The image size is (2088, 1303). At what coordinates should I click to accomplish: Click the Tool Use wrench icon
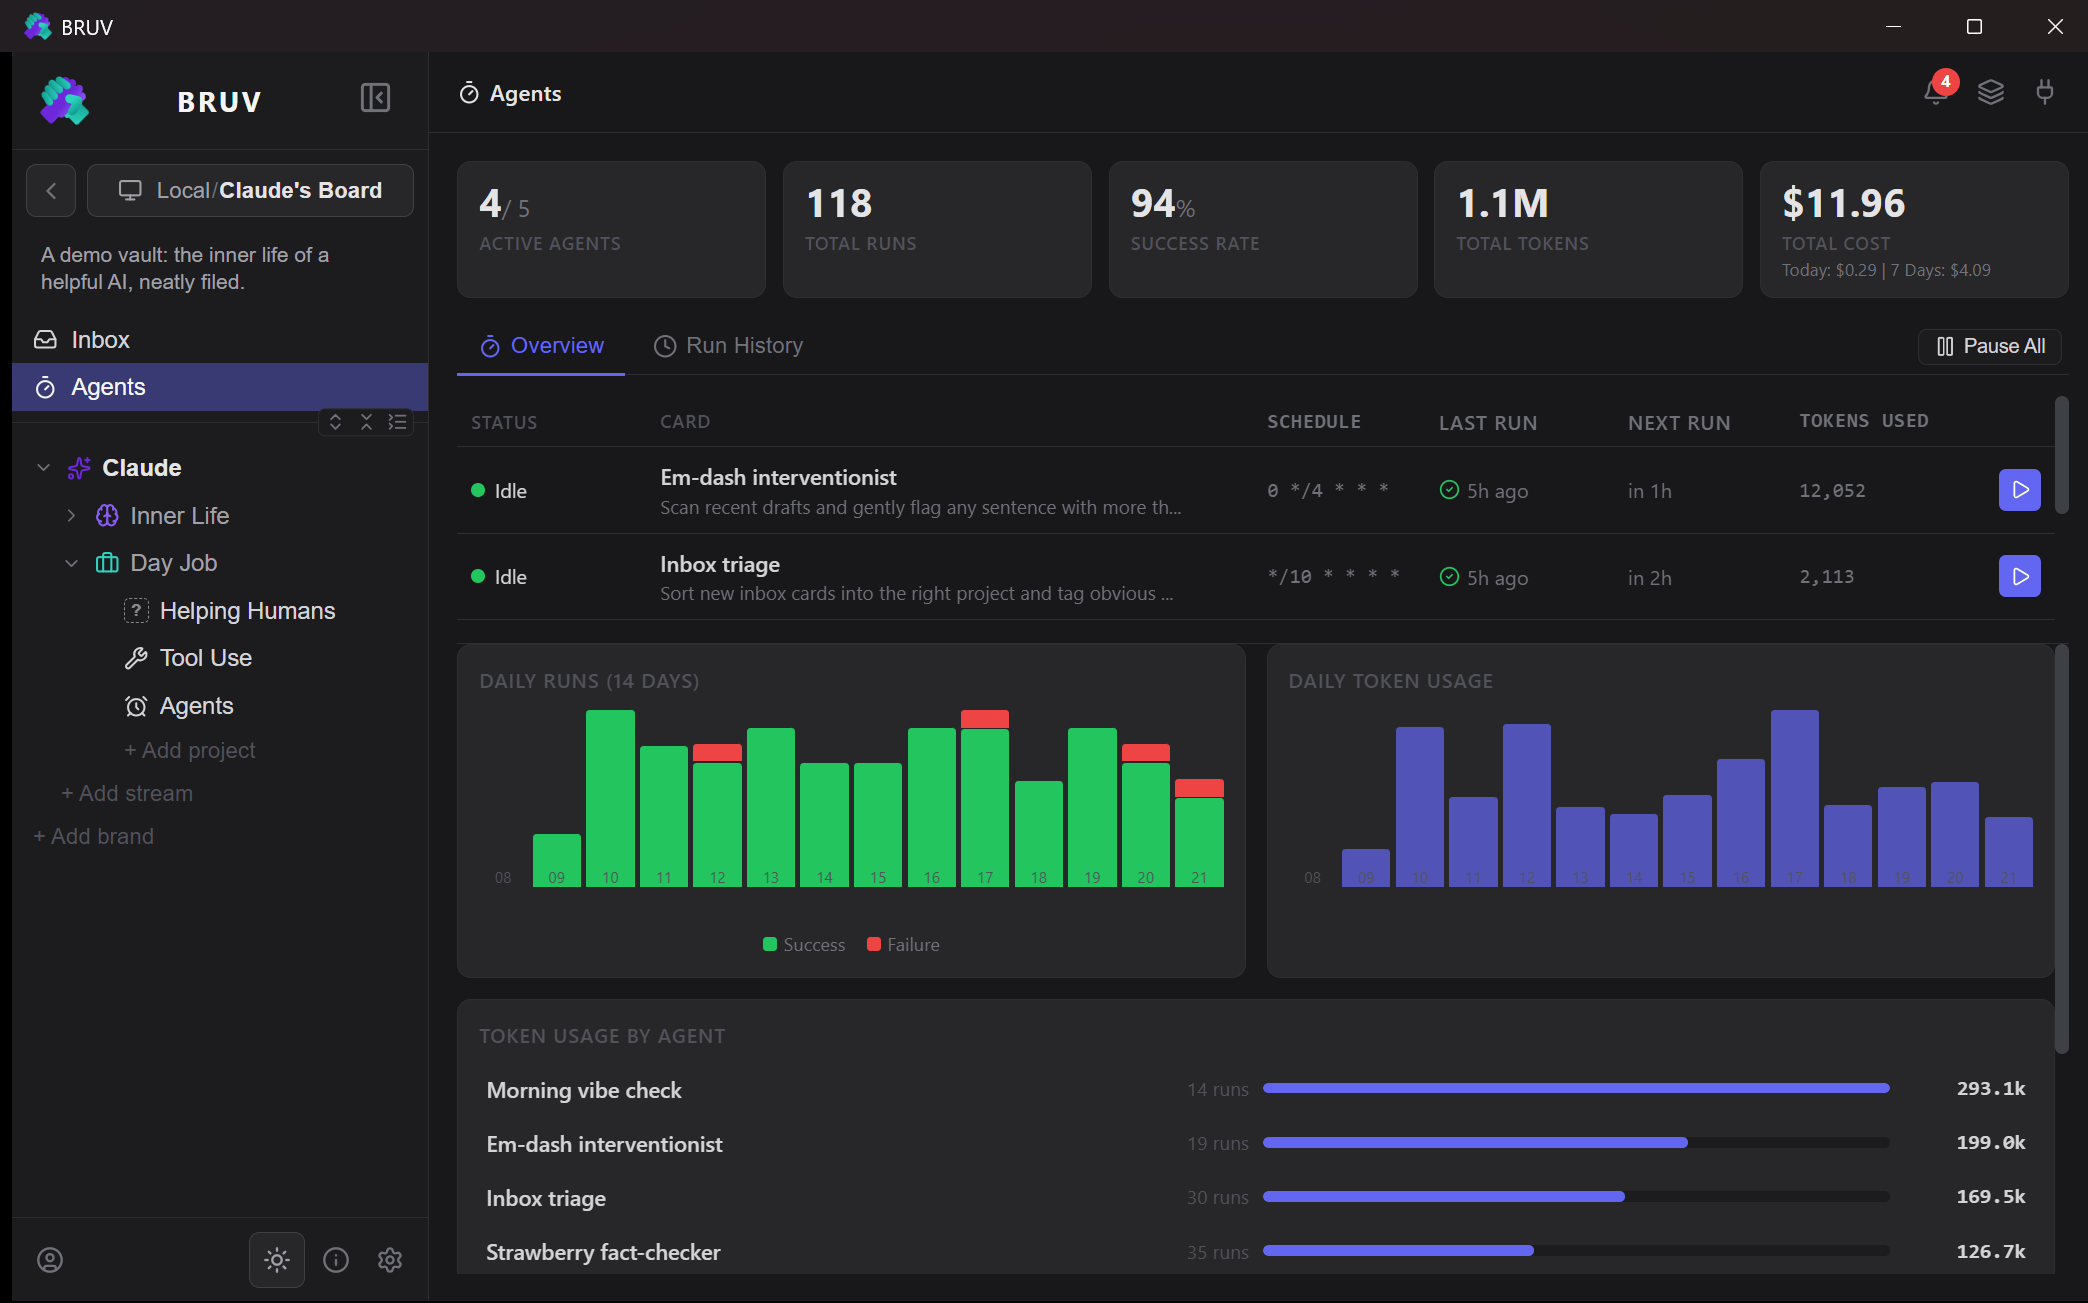point(136,658)
